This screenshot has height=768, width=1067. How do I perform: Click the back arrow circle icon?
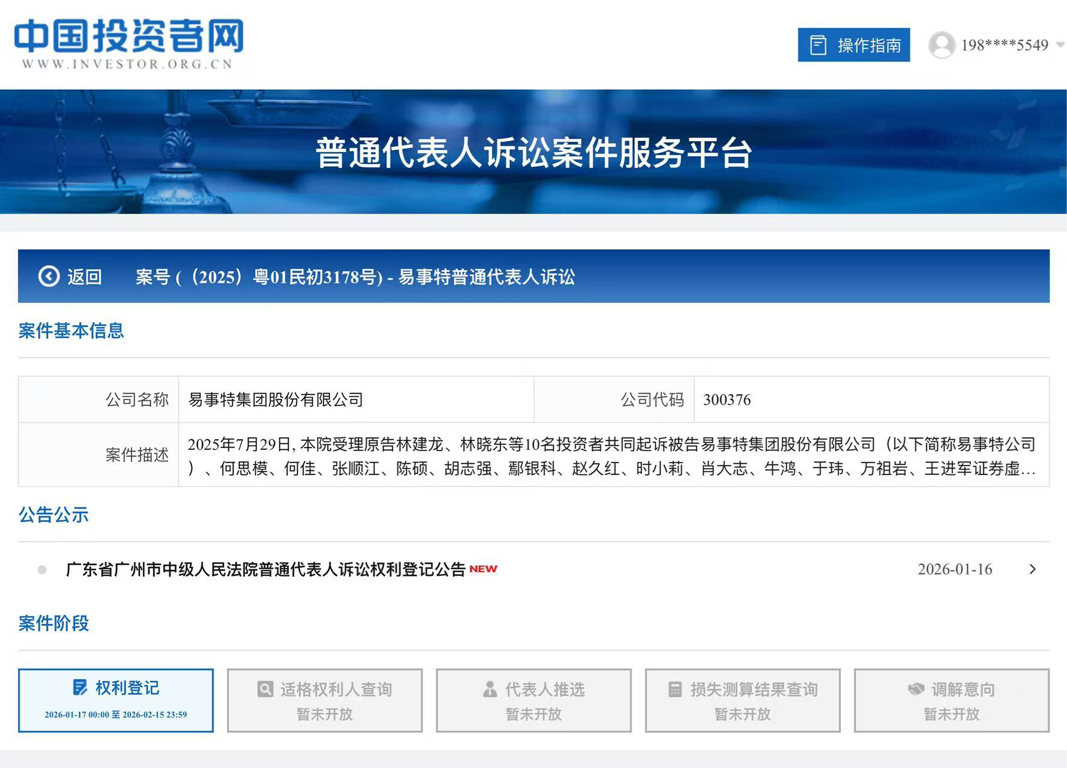[48, 276]
